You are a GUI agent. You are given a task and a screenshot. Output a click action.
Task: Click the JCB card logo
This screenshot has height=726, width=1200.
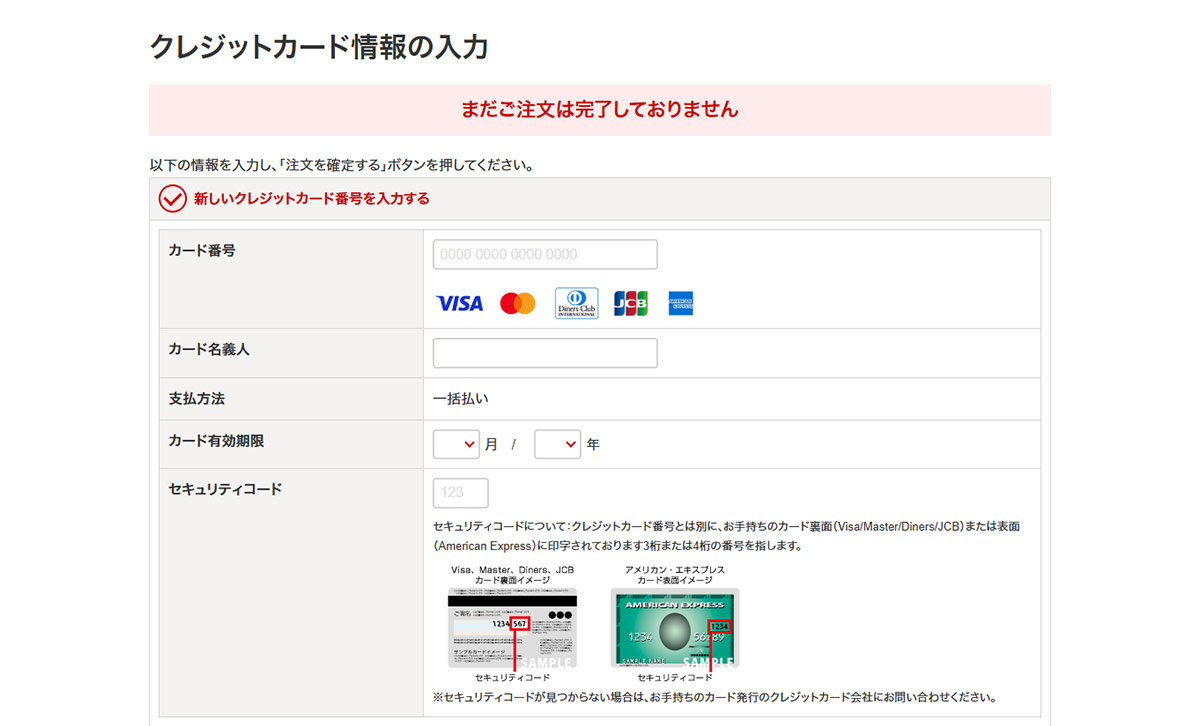631,303
